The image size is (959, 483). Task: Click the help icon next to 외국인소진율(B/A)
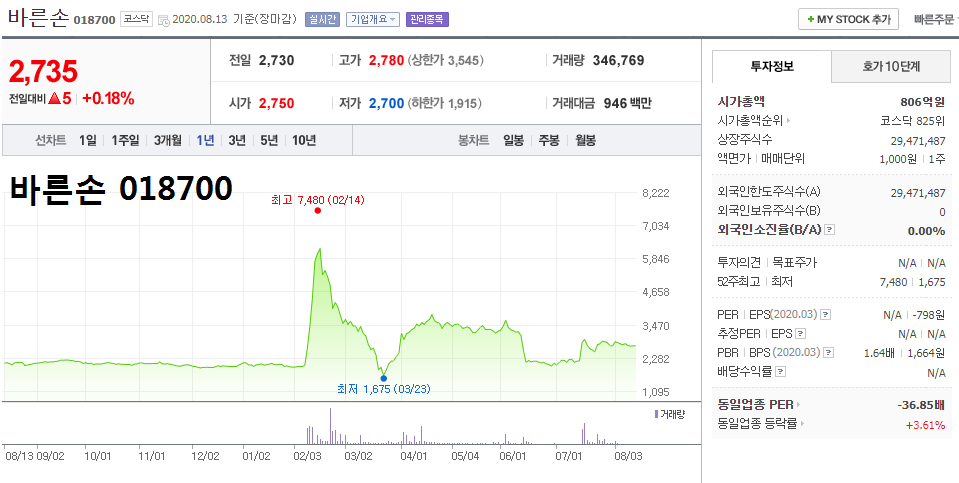829,230
